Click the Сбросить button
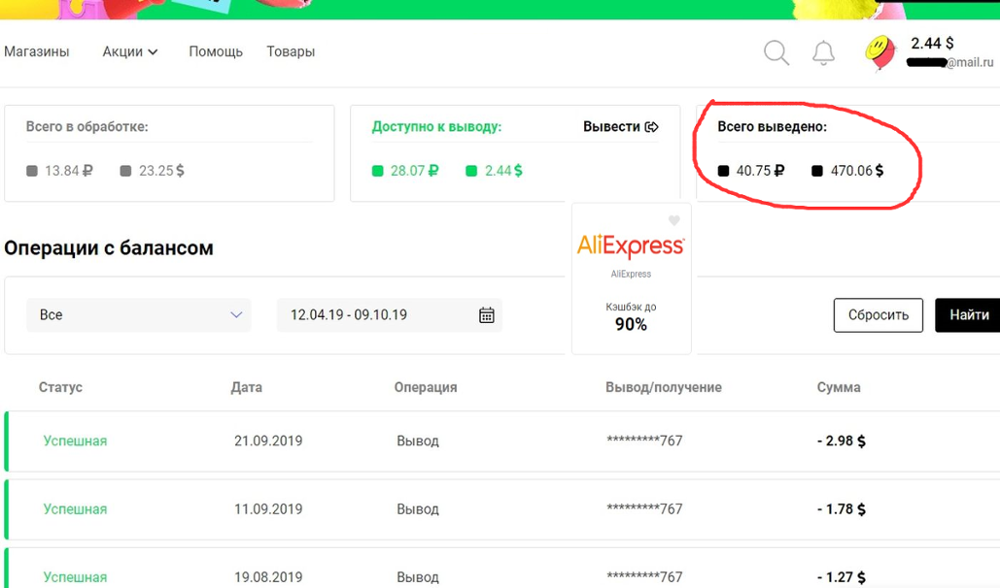This screenshot has height=588, width=1000. click(878, 315)
